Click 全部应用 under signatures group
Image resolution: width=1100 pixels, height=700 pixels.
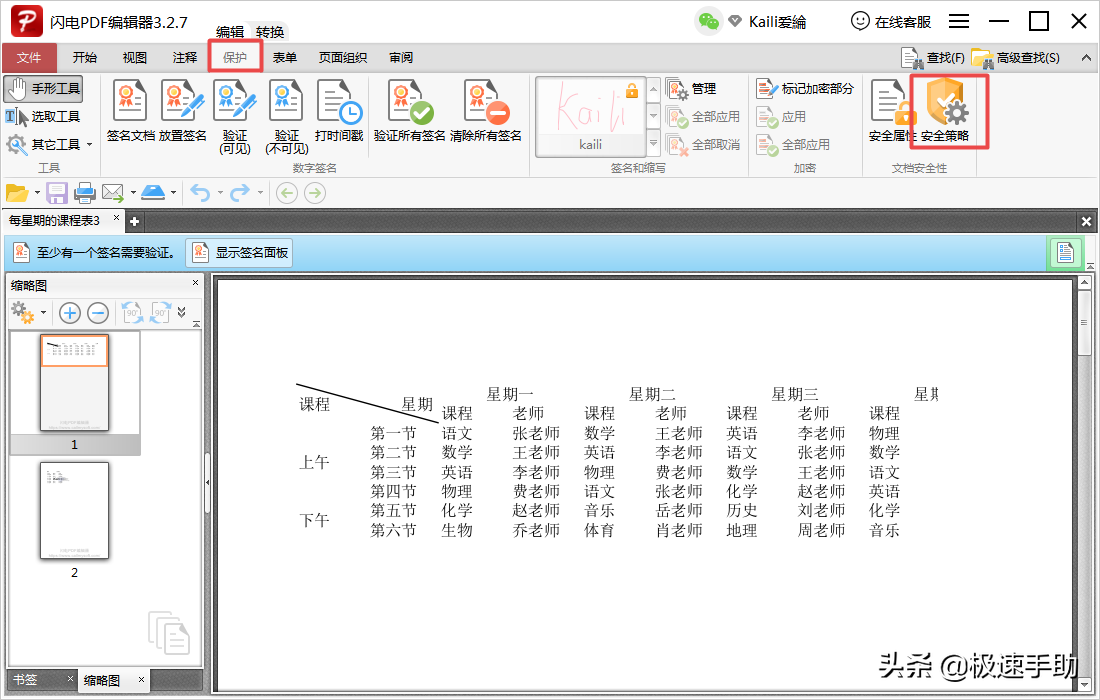tap(703, 117)
